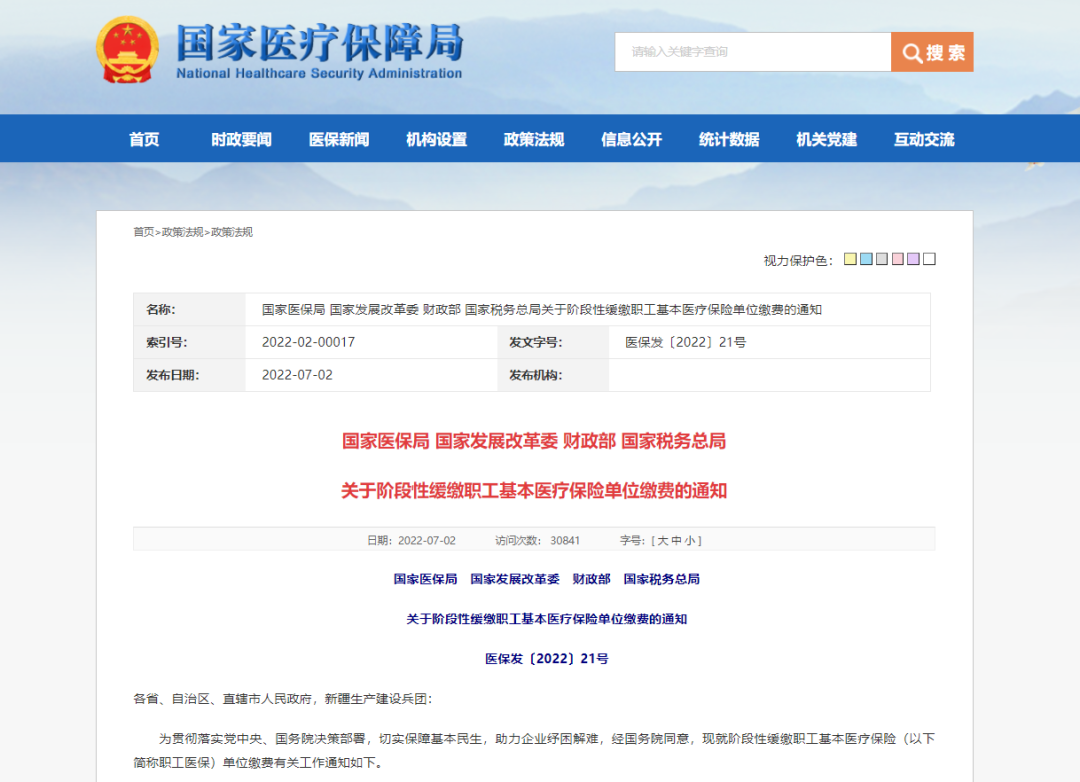Click the paragraph beginning 为贯彻落实党中央

point(534,750)
